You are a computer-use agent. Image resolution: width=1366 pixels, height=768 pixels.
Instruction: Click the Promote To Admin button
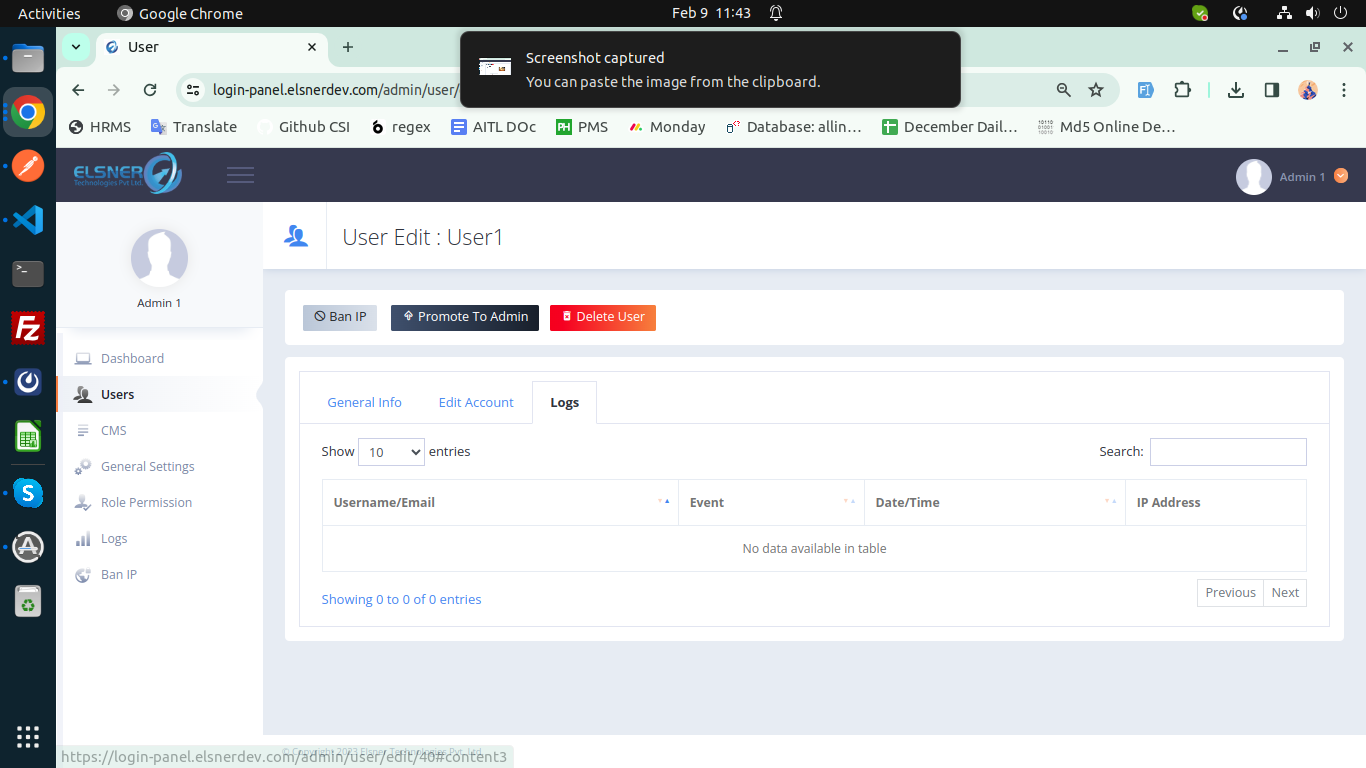click(464, 317)
